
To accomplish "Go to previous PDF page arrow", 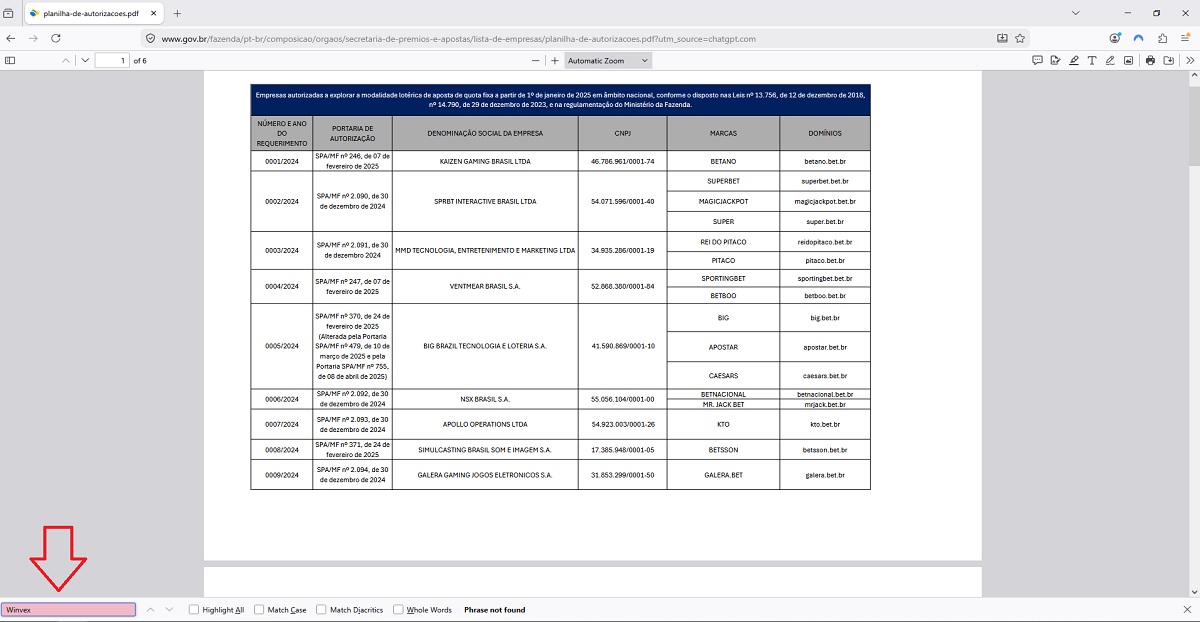I will coord(66,60).
